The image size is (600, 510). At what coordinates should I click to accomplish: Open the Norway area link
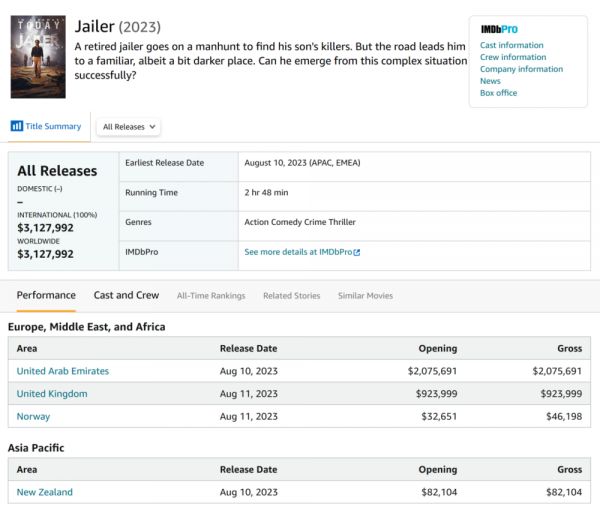point(33,416)
